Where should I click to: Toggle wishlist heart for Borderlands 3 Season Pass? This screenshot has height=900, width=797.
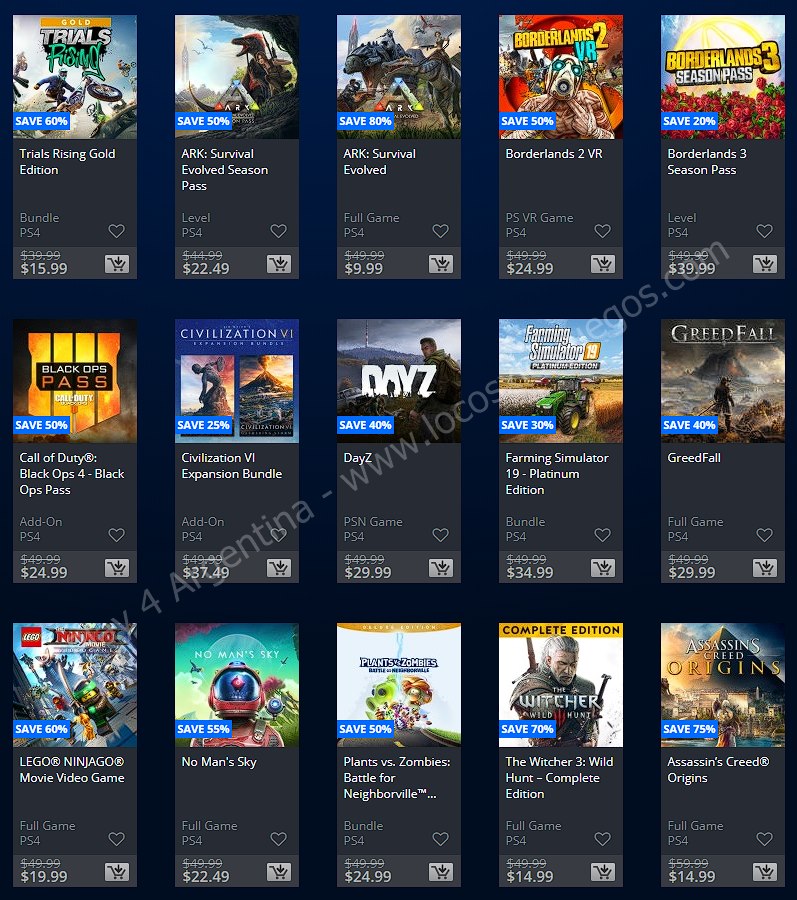pyautogui.click(x=764, y=231)
